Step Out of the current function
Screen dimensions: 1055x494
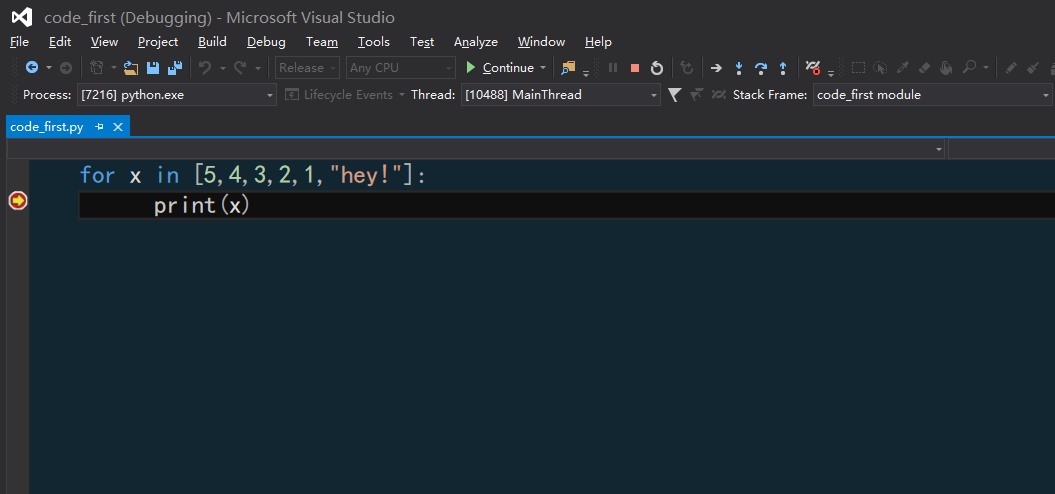(x=783, y=67)
